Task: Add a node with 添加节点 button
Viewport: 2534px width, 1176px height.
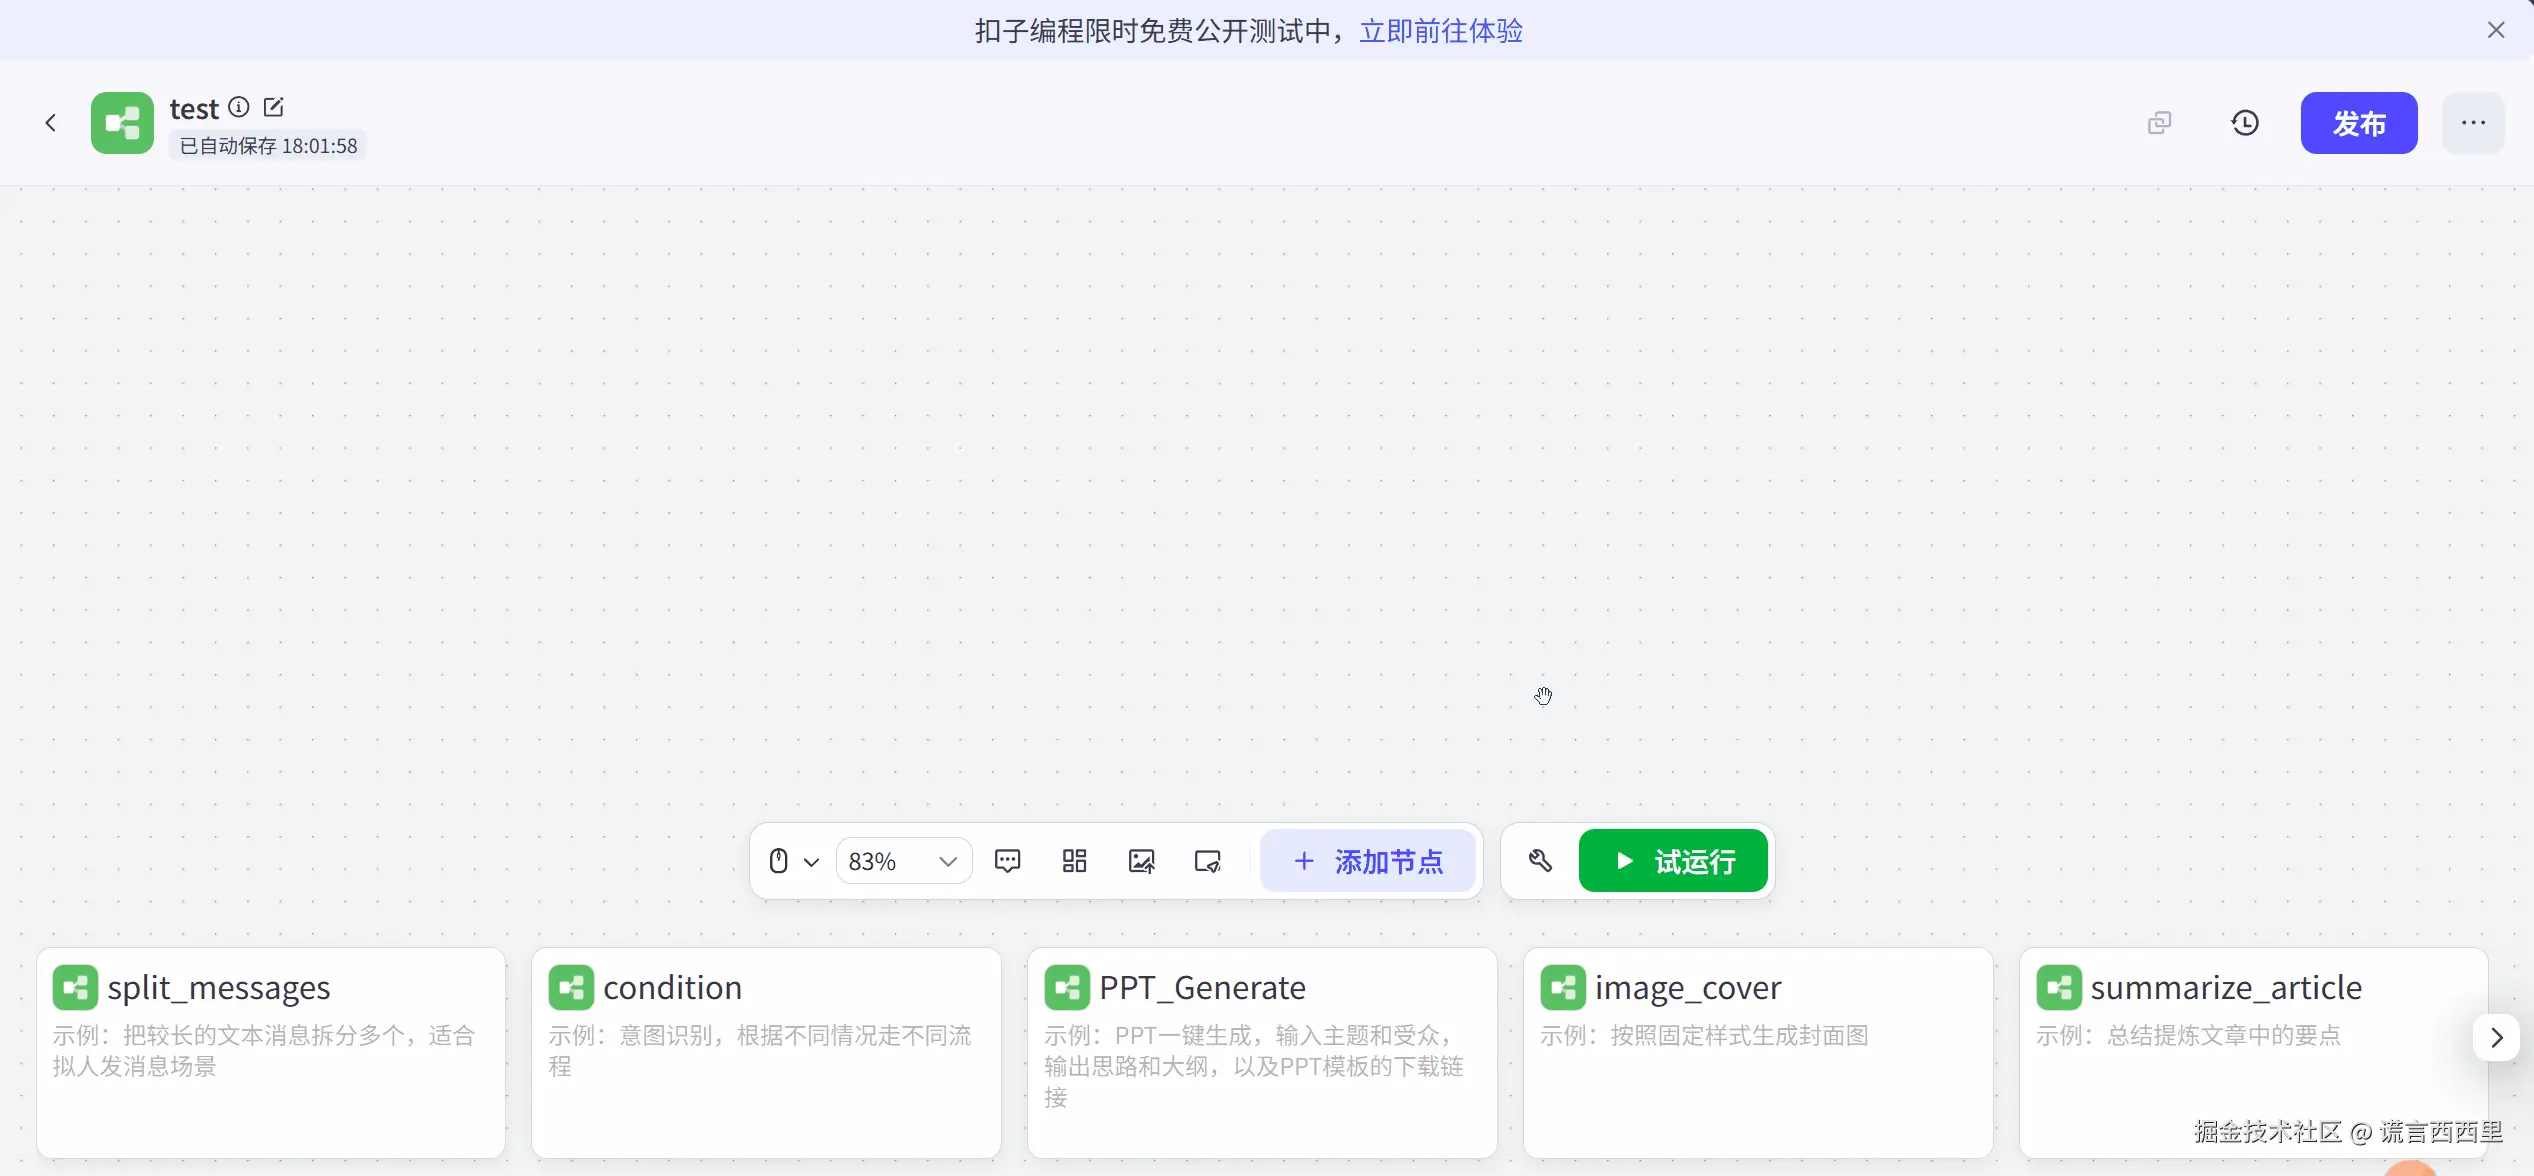Action: 1368,861
